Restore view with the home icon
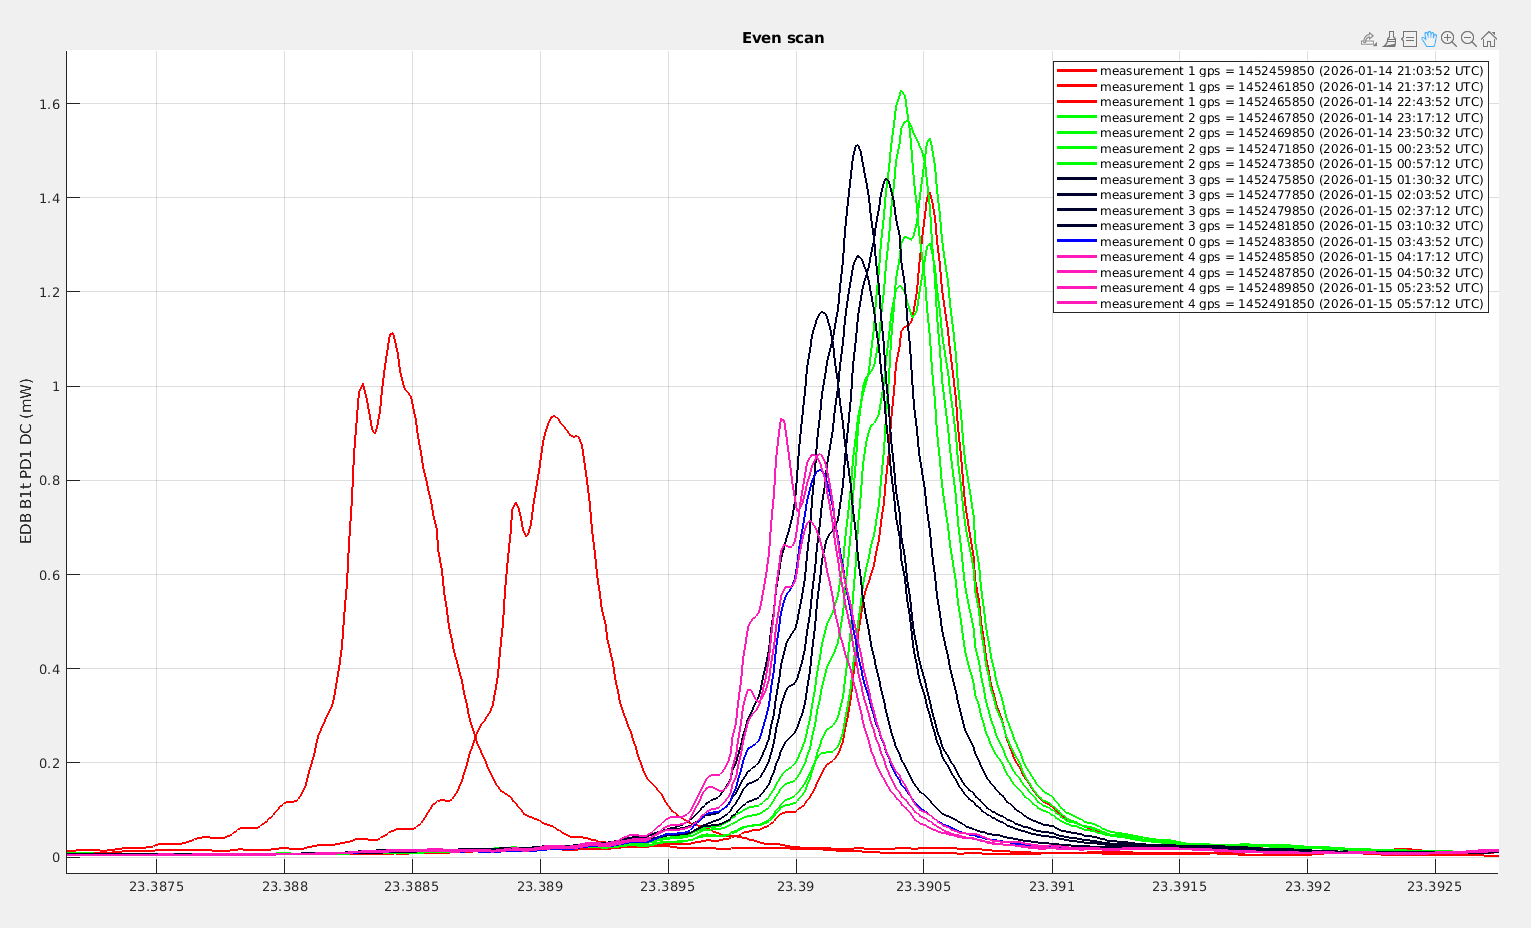 pyautogui.click(x=1488, y=39)
